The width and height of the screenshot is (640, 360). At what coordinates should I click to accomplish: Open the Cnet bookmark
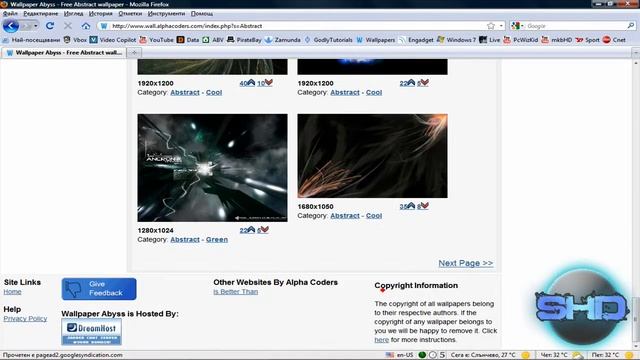coord(614,40)
